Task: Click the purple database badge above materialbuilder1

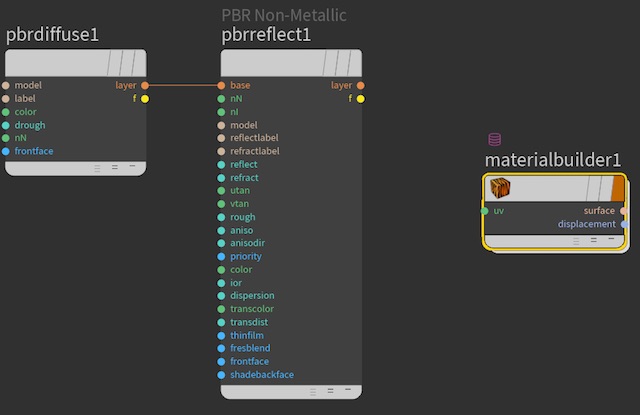Action: (x=494, y=140)
